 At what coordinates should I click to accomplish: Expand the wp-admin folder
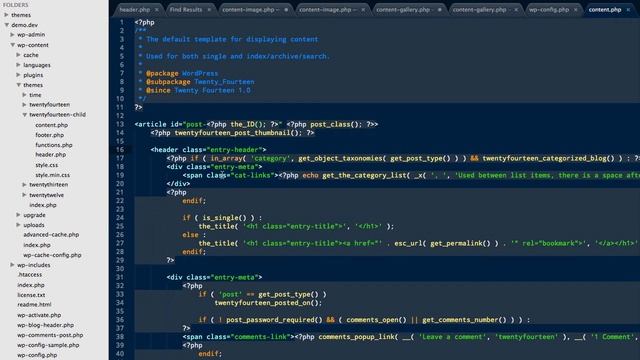point(12,35)
